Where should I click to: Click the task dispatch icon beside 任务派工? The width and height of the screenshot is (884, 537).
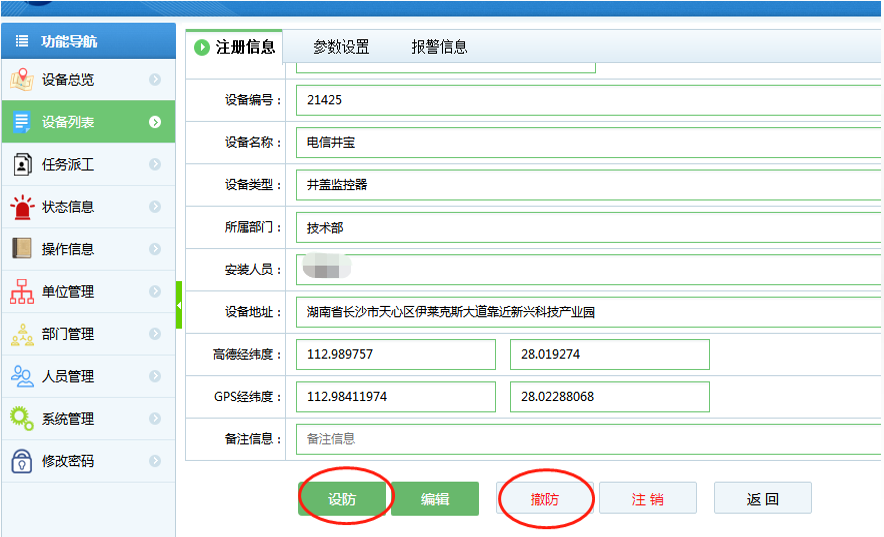21,165
